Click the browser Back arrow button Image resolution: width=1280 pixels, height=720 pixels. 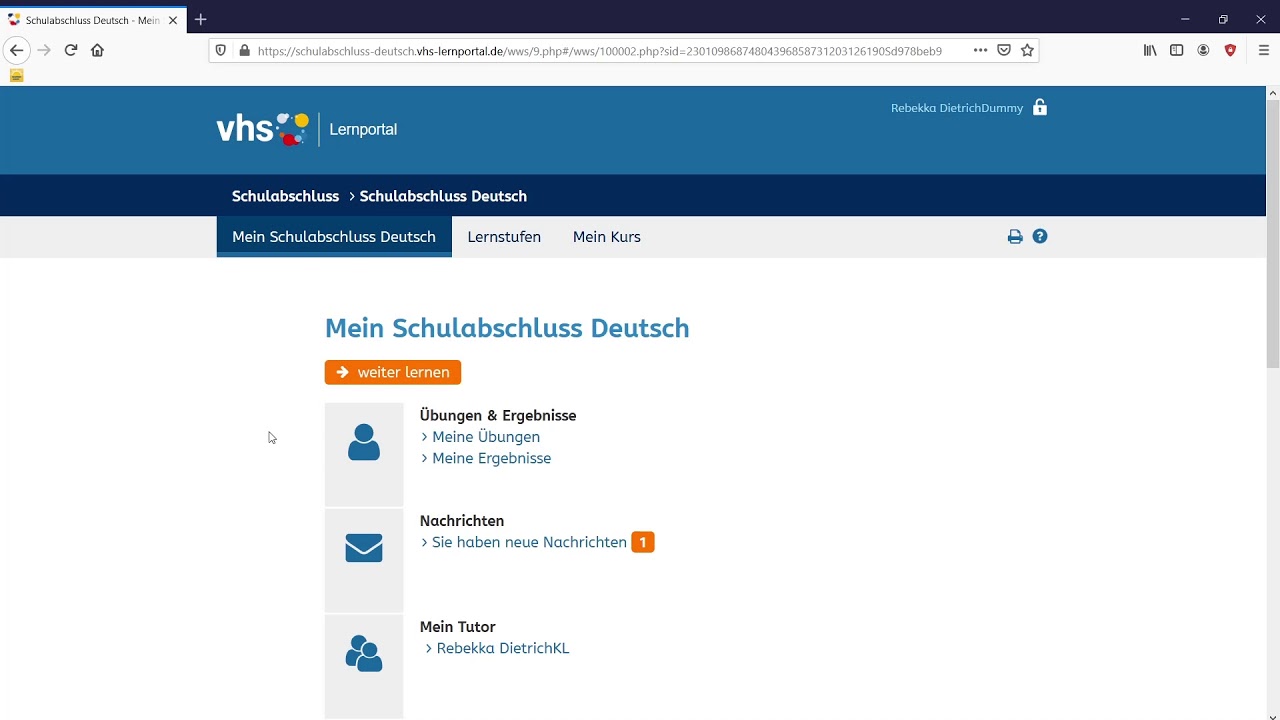(x=16, y=50)
